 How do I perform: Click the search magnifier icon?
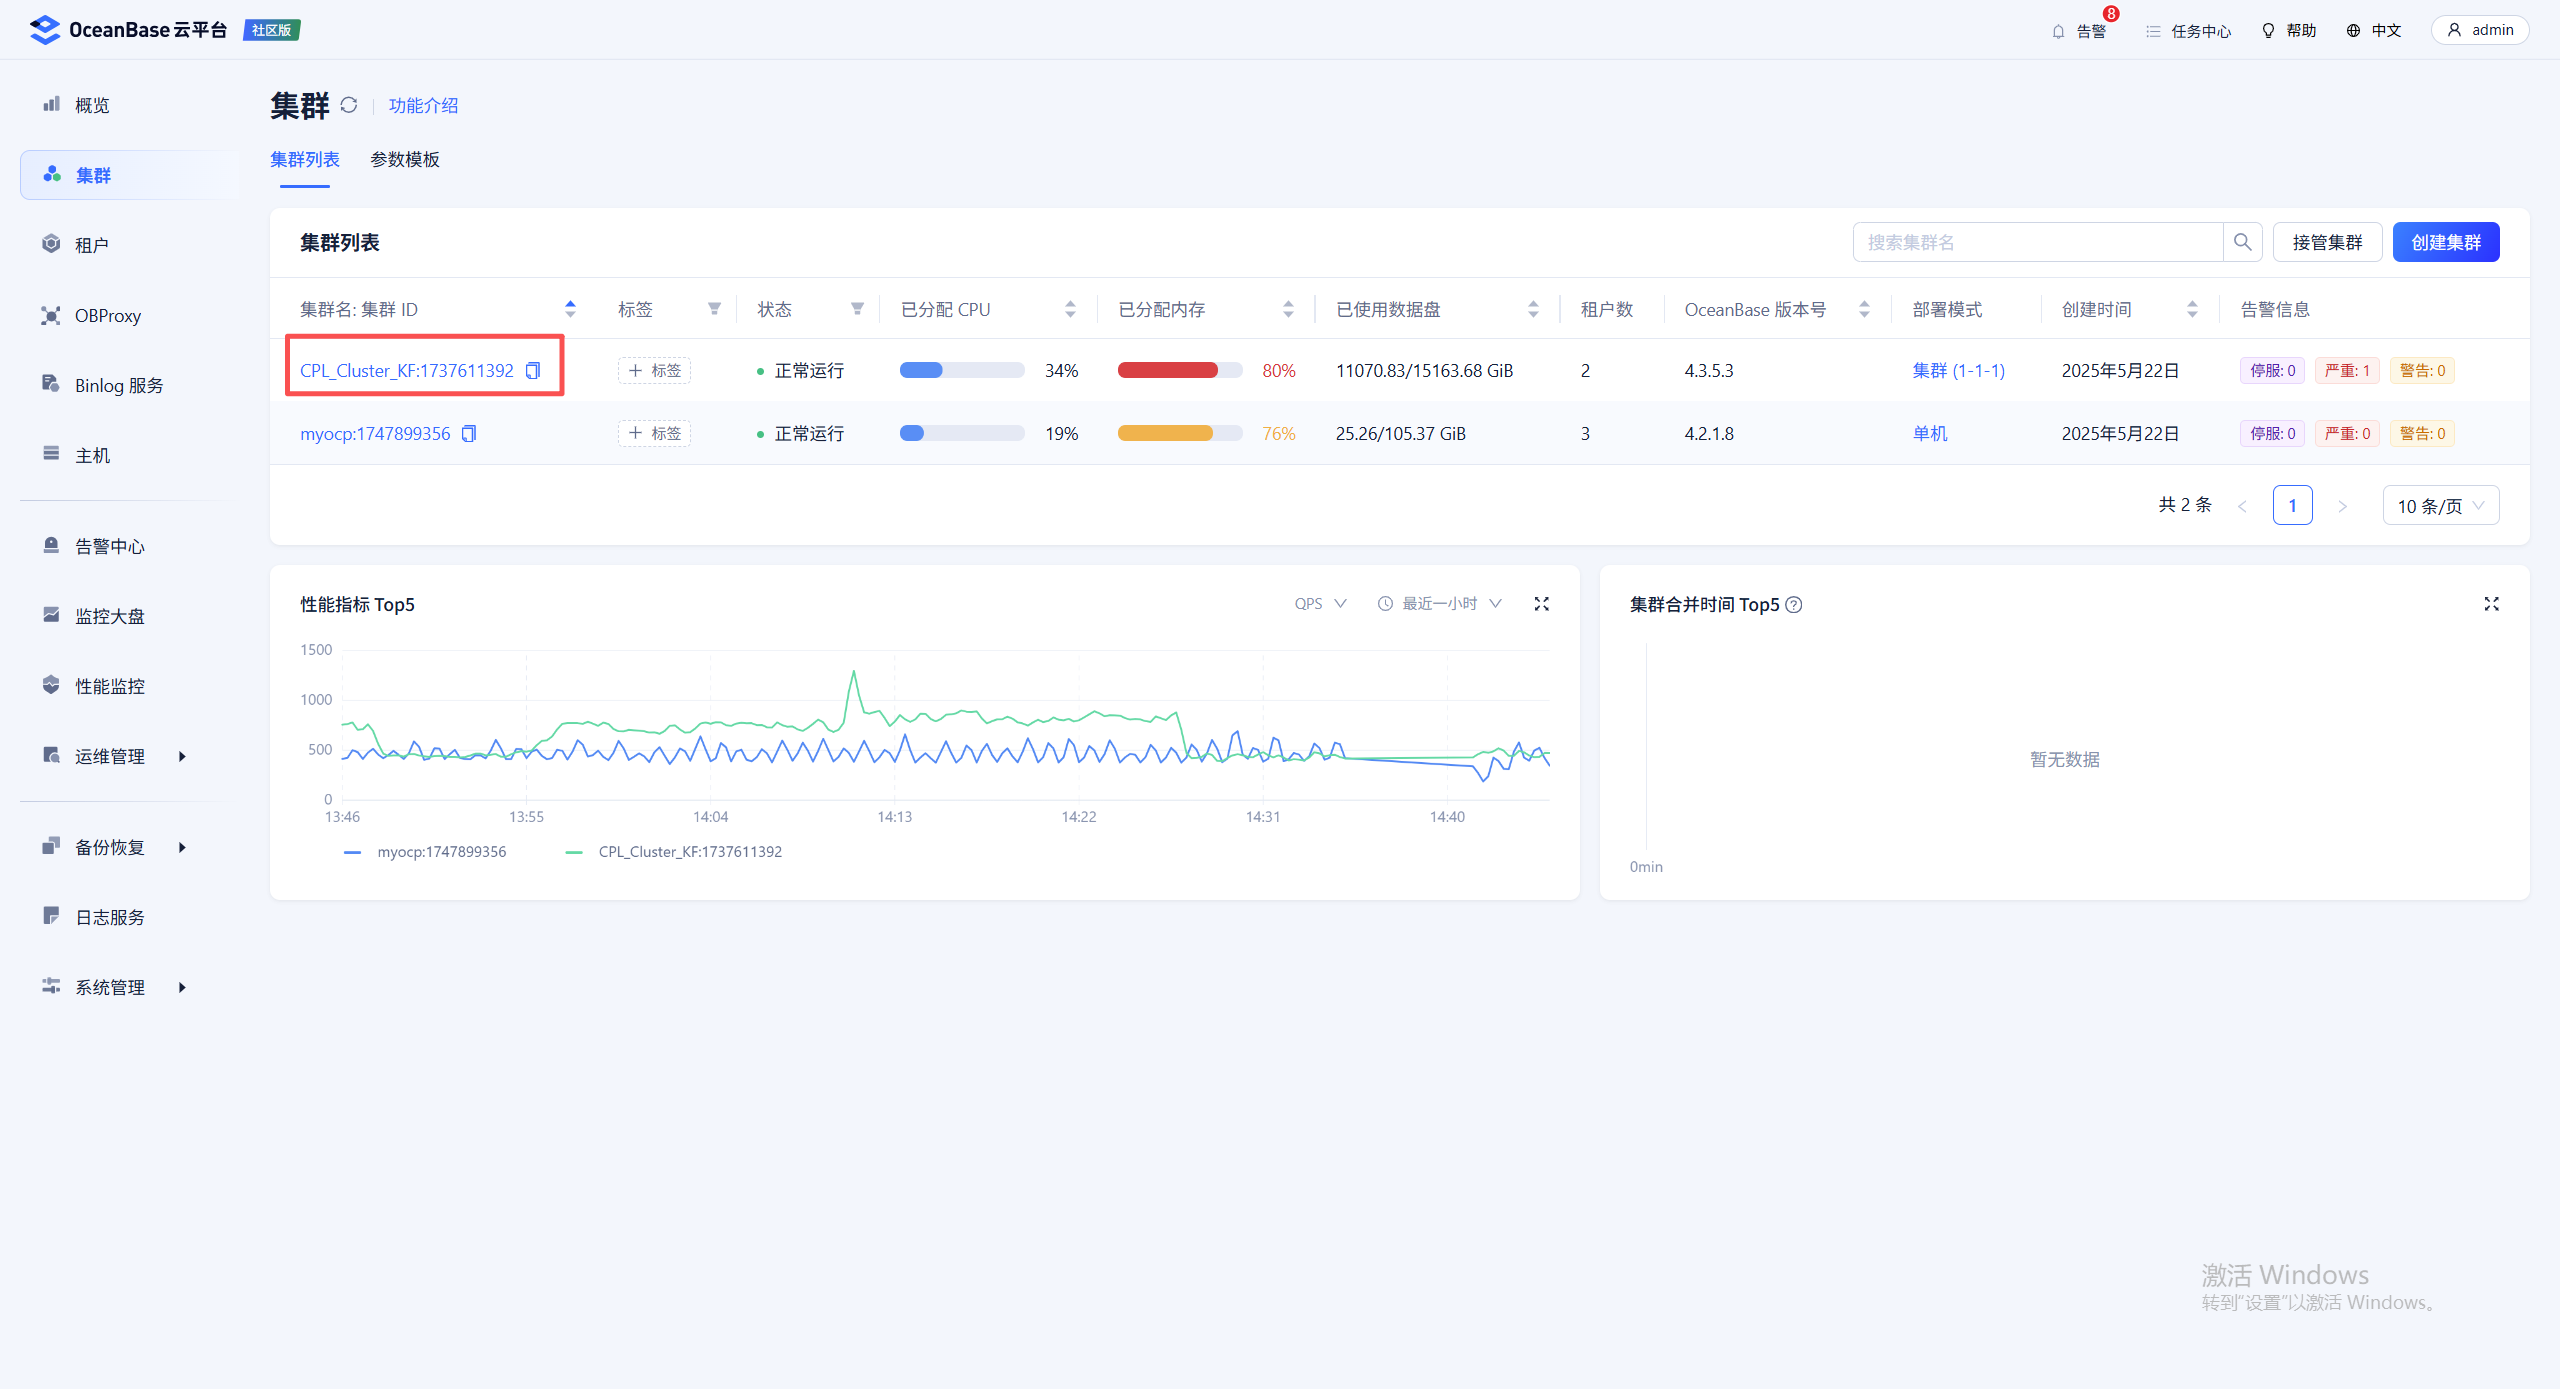click(2242, 242)
